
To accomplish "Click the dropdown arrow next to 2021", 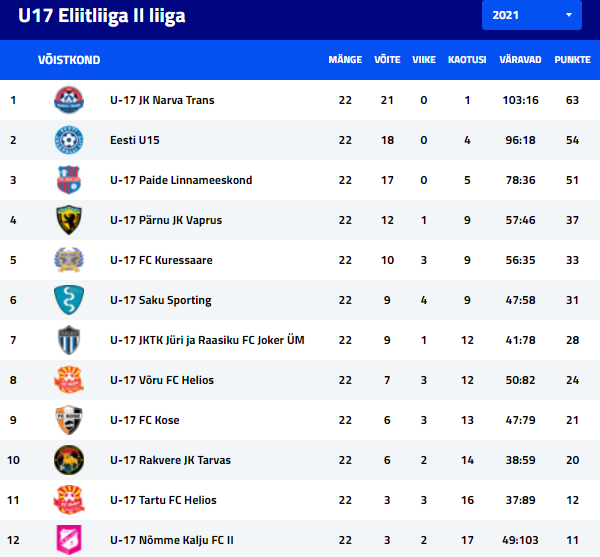I will [569, 15].
